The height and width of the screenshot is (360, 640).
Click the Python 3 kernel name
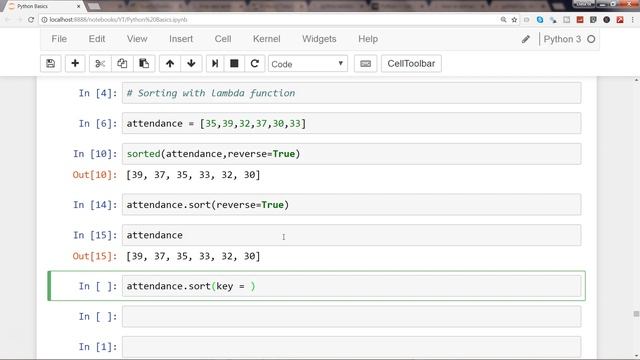point(562,39)
